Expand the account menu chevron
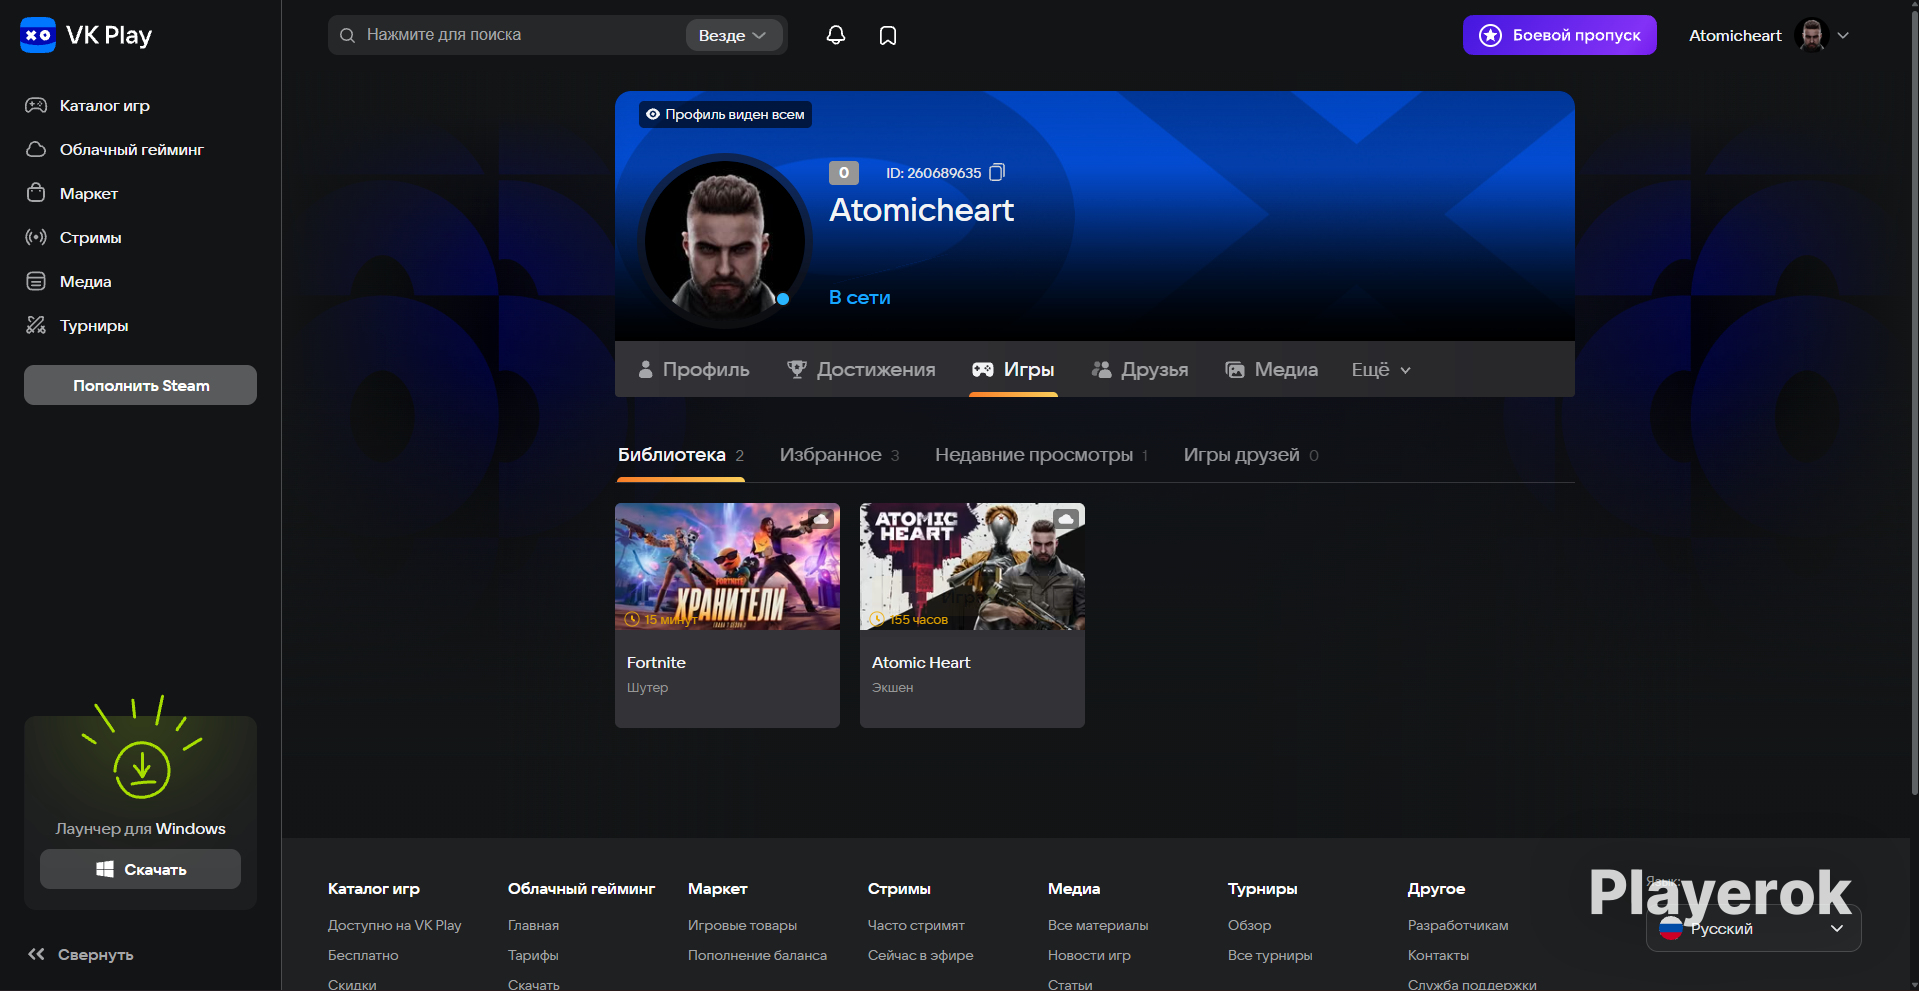The height and width of the screenshot is (991, 1919). point(1843,35)
